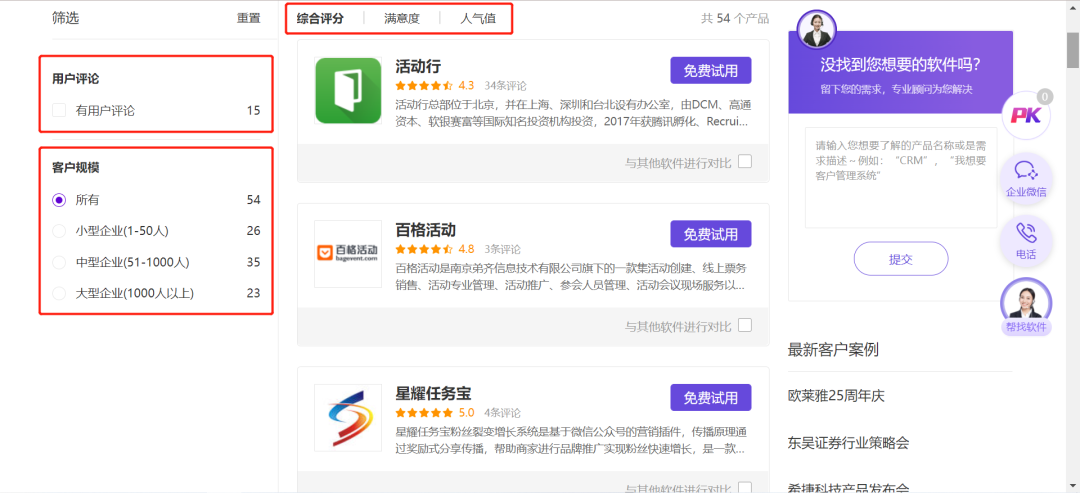
Task: Switch to the 人气值 sort tab
Action: coord(478,19)
